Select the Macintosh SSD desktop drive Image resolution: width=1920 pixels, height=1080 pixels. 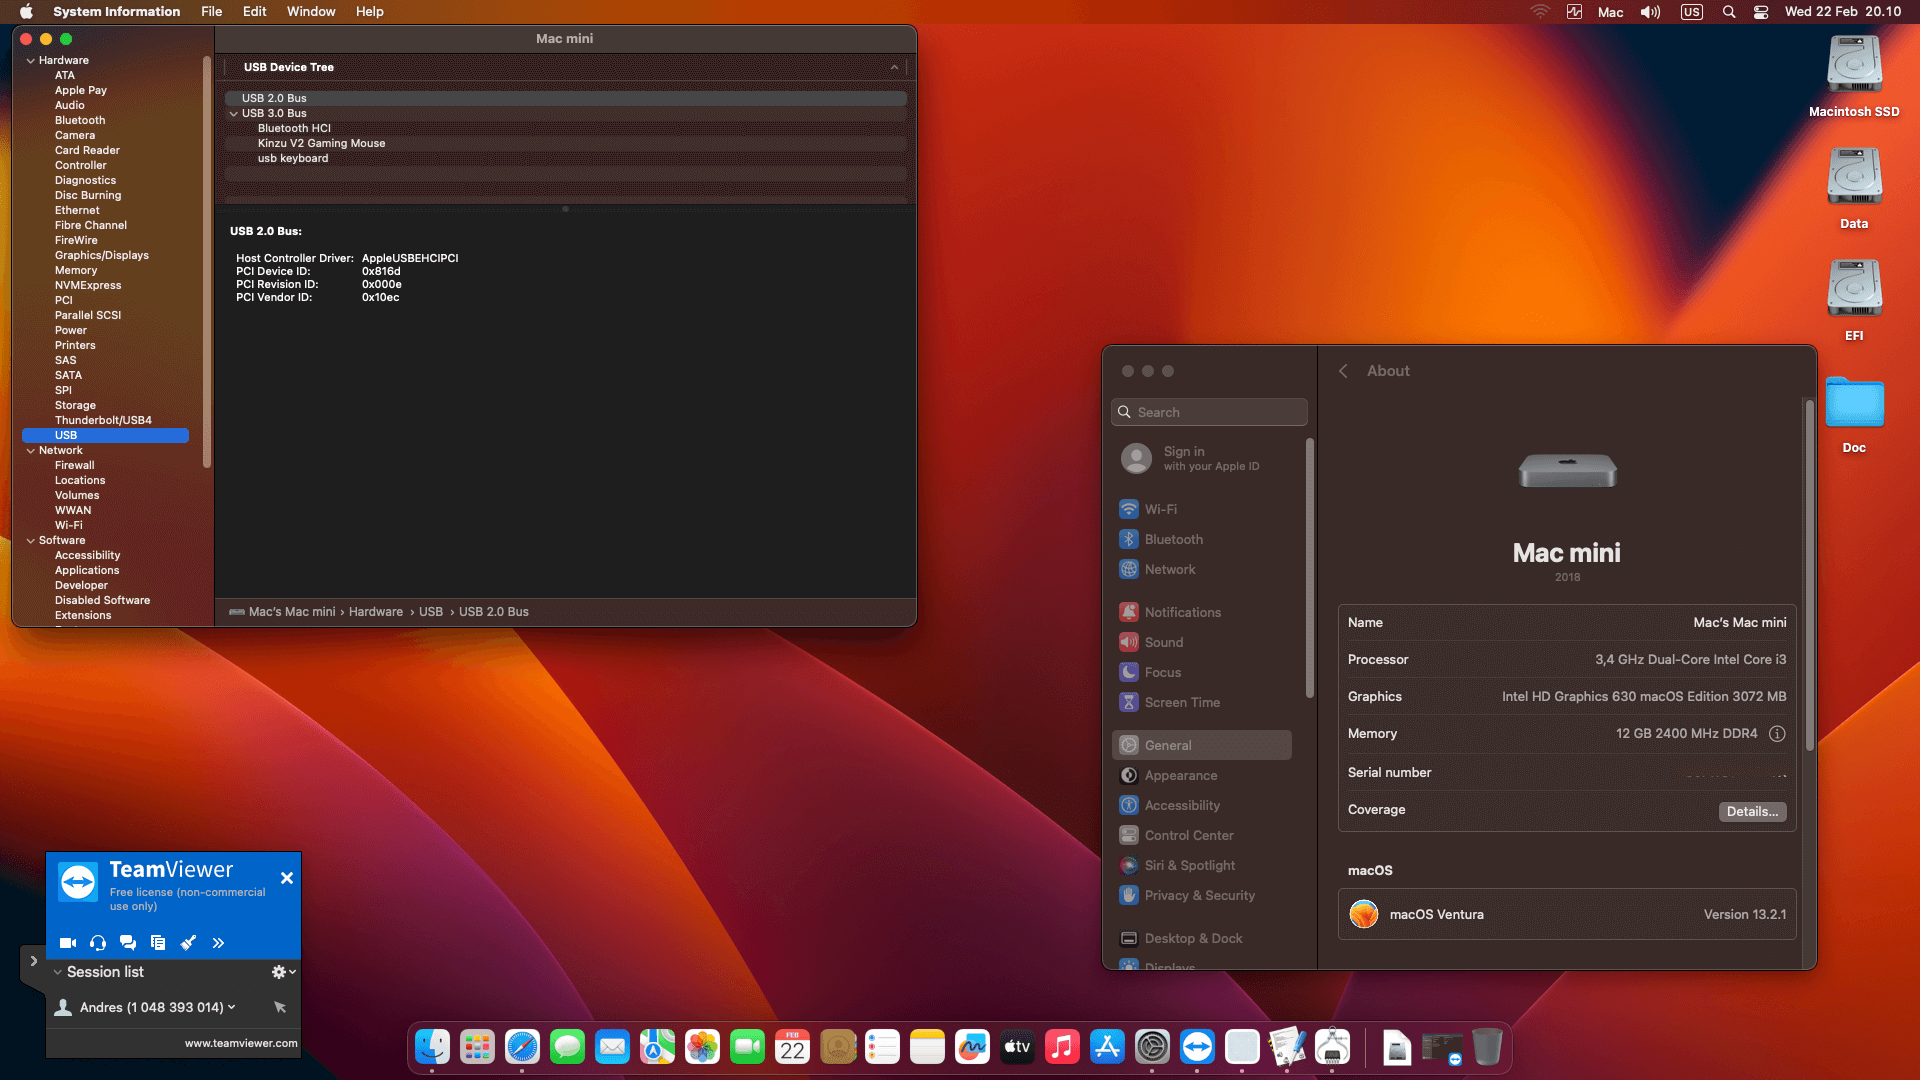[1854, 77]
